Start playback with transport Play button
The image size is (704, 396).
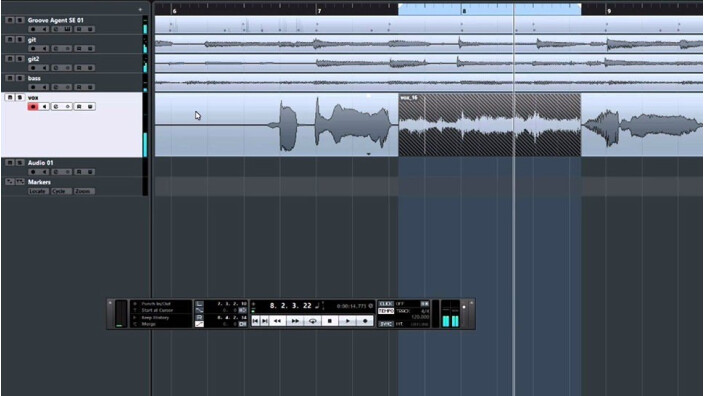348,321
